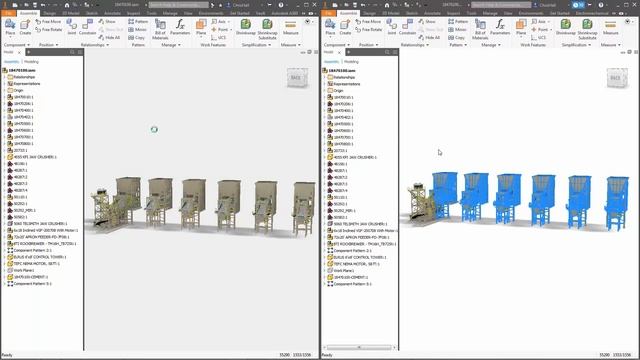
Task: Click Measure tool in left window
Action: click(291, 27)
